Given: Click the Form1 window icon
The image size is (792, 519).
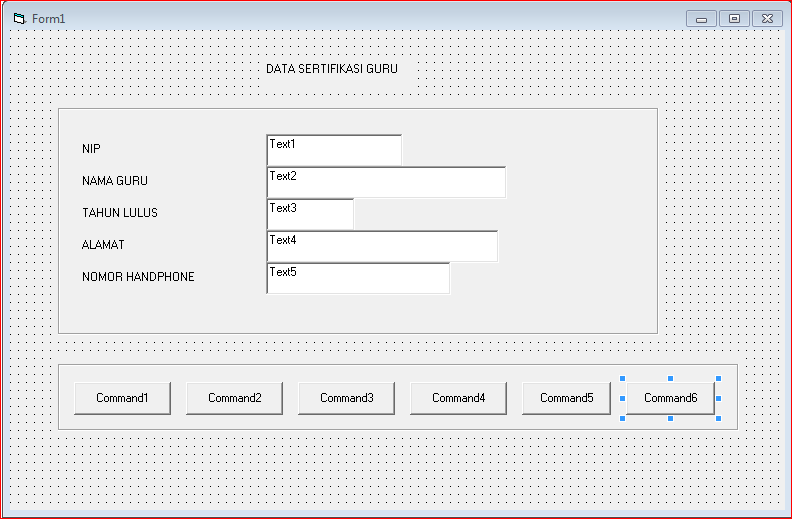Looking at the screenshot, I should [19, 19].
